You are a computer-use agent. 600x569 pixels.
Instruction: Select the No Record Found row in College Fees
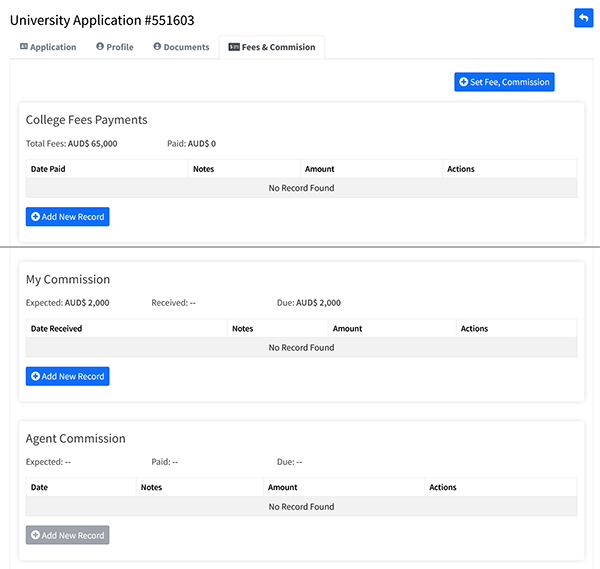tap(301, 188)
